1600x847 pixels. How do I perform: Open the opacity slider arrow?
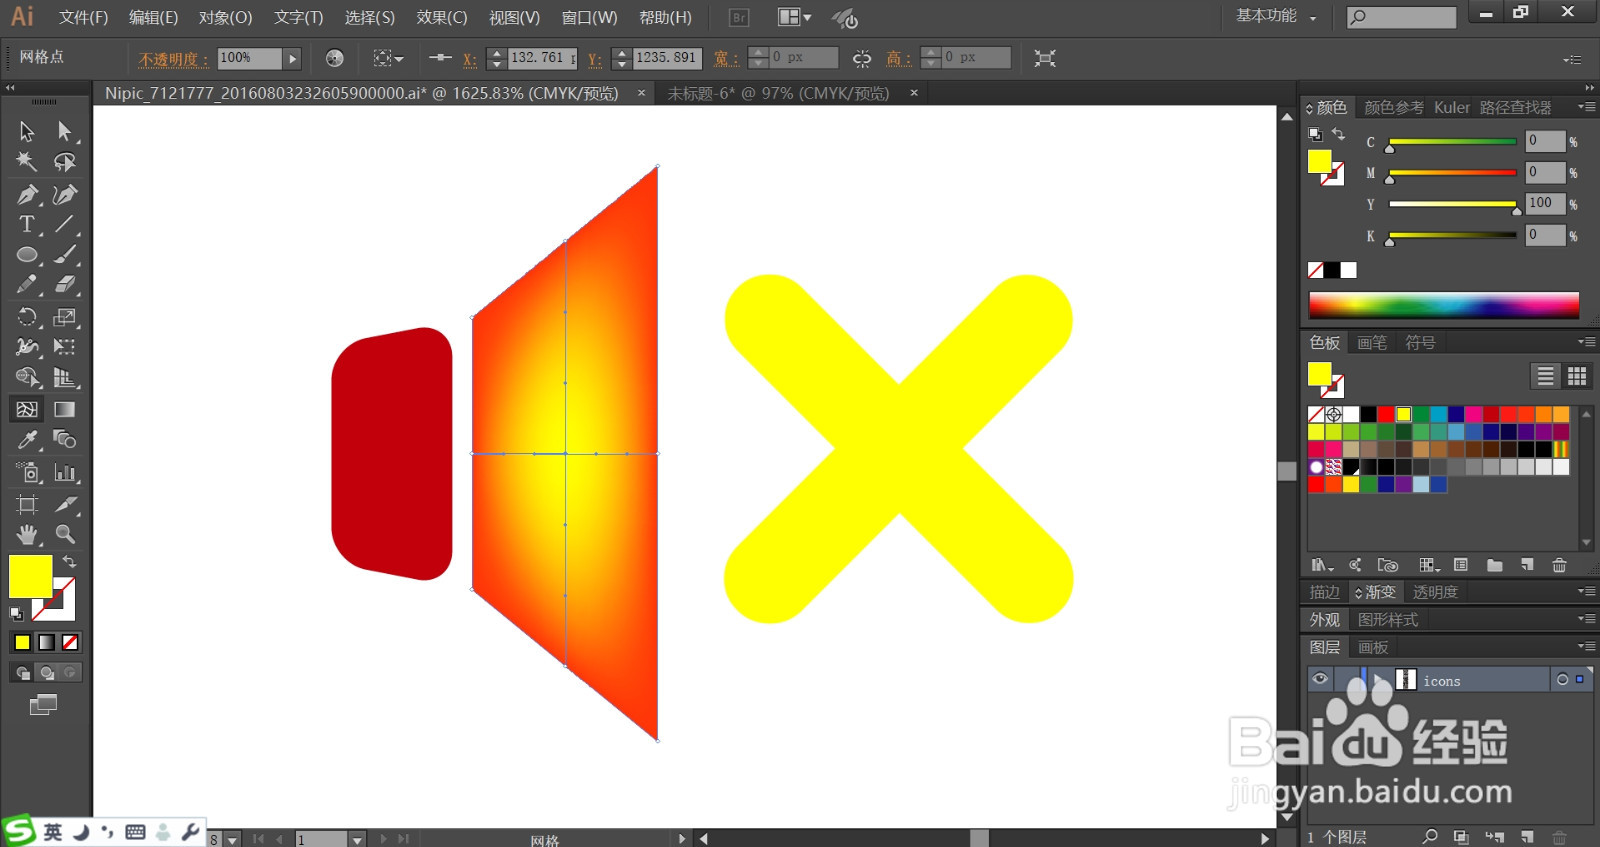(x=292, y=58)
